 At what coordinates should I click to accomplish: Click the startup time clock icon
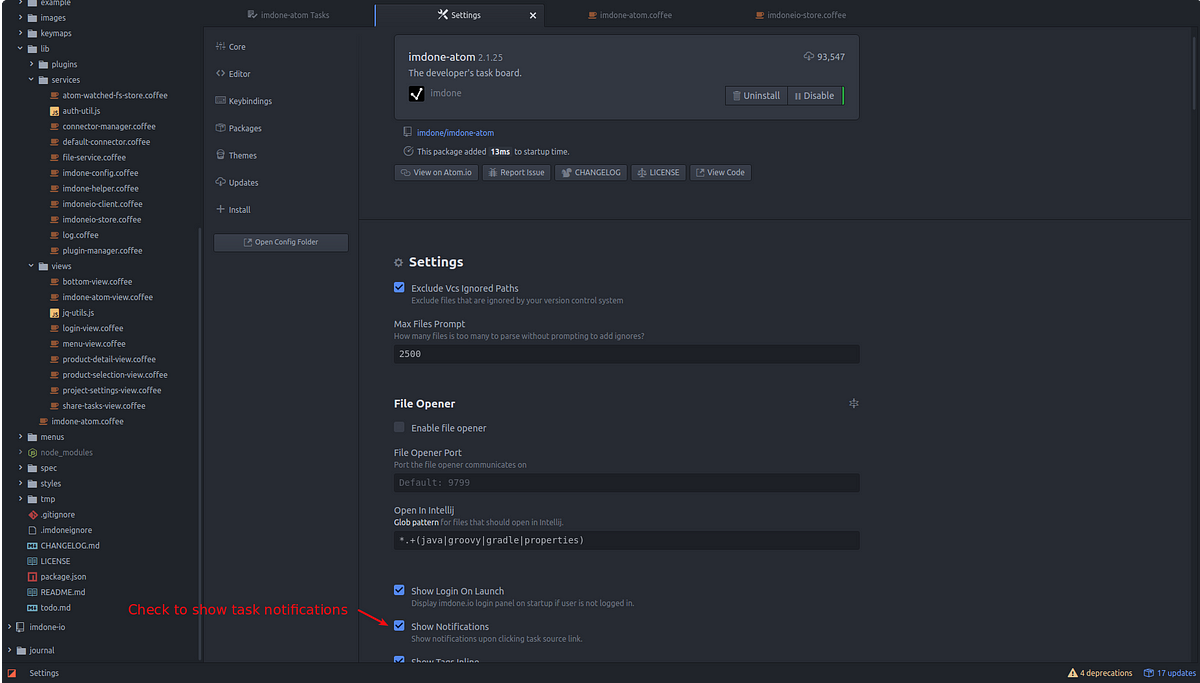(x=408, y=151)
